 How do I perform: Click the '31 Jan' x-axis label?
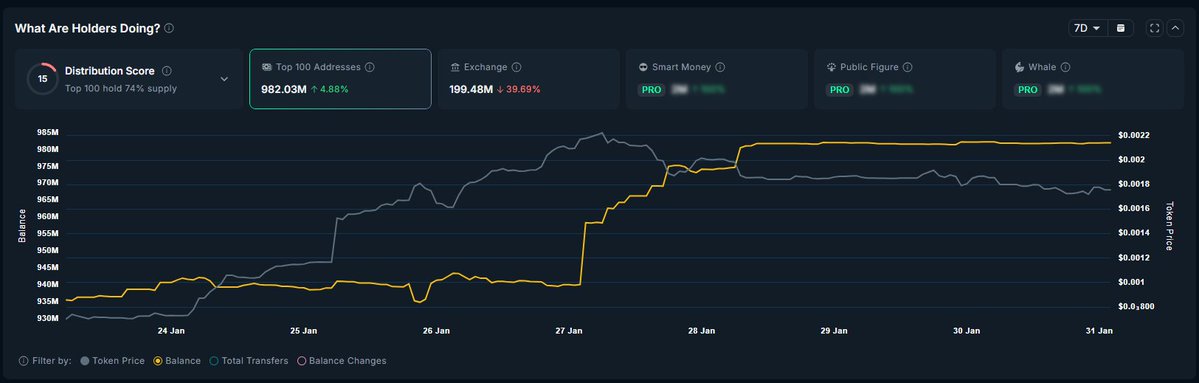point(1100,331)
